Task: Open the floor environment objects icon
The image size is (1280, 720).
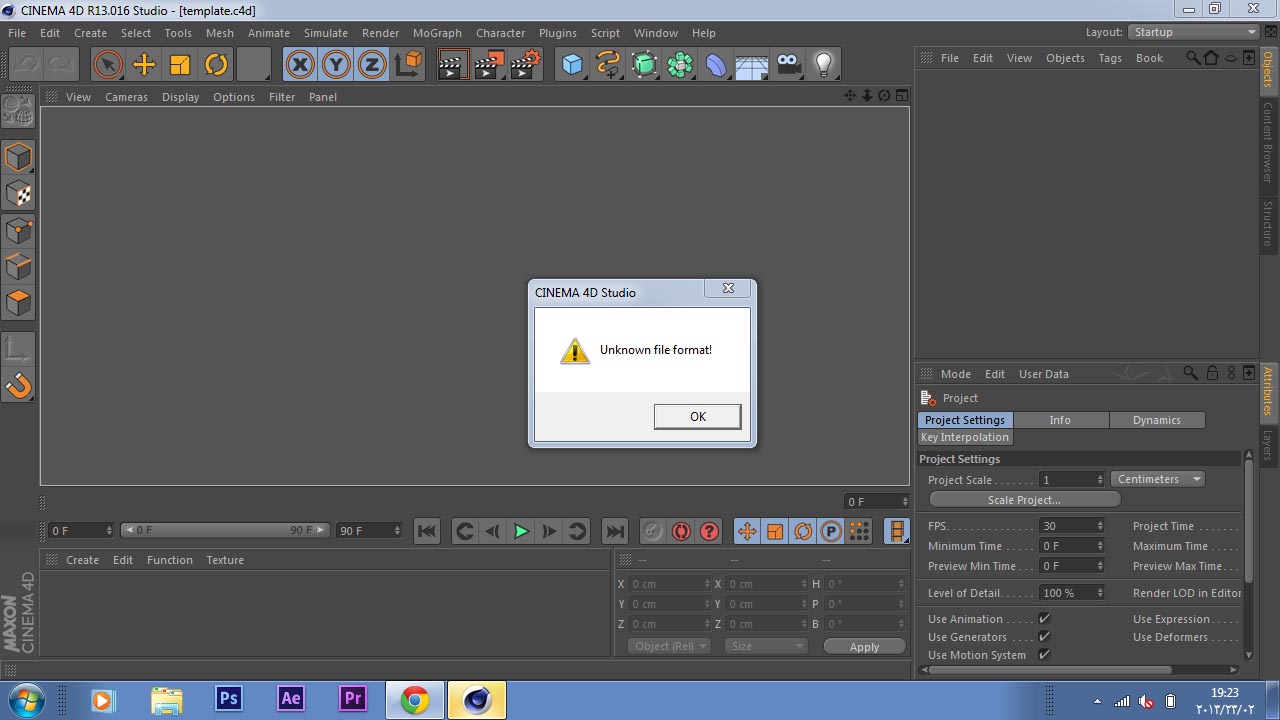Action: click(752, 65)
